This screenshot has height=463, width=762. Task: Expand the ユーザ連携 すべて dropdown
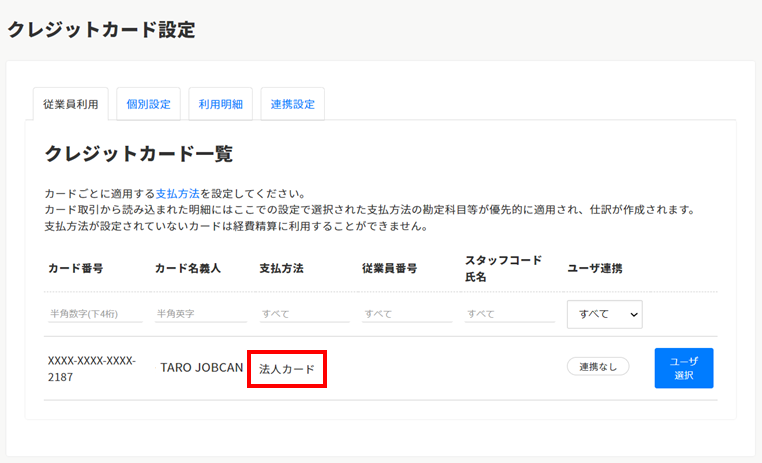pyautogui.click(x=604, y=314)
